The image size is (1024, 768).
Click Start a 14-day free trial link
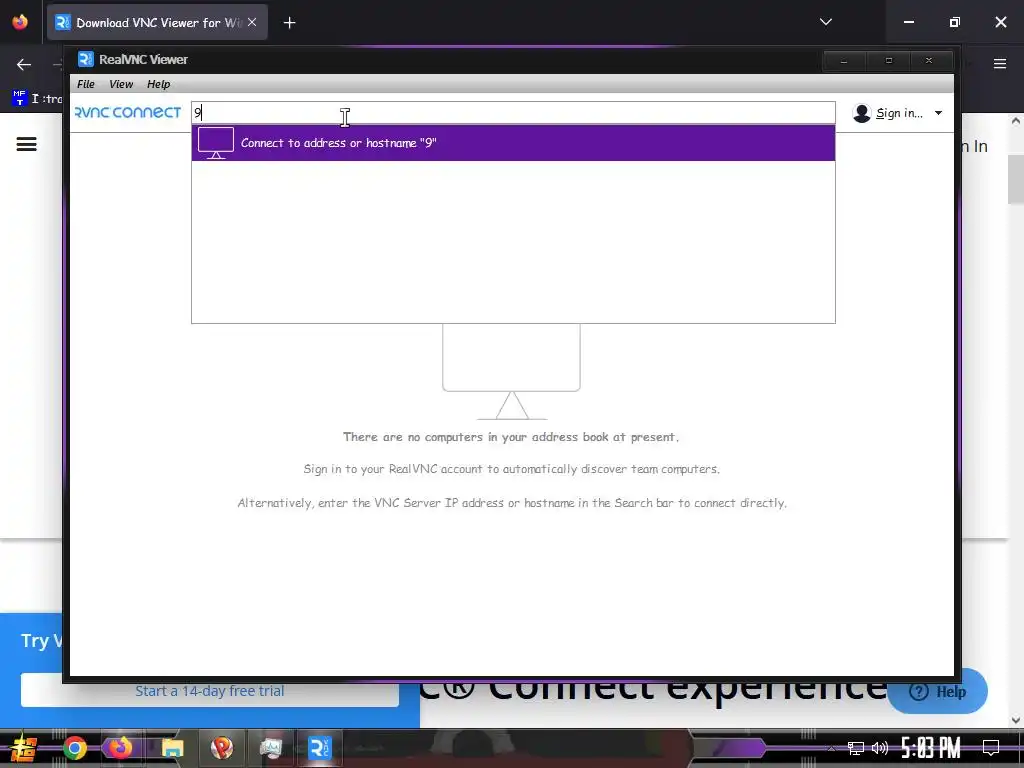tap(210, 691)
